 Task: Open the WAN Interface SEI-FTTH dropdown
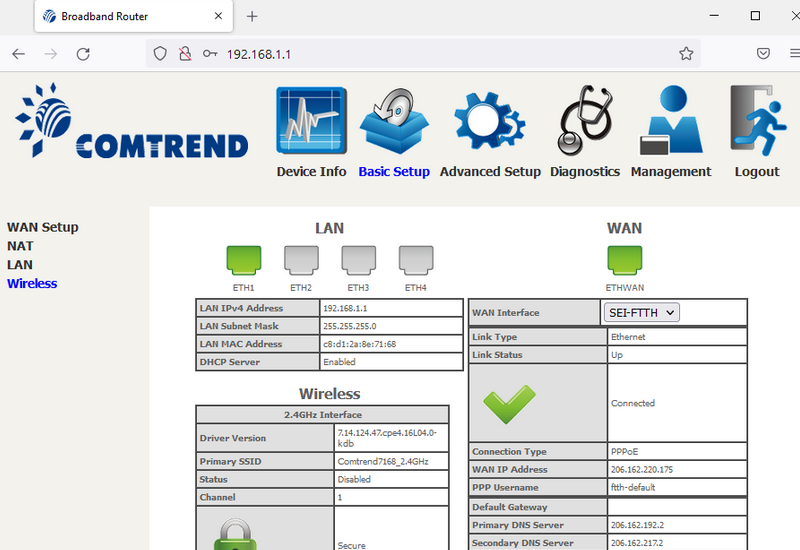(x=642, y=313)
